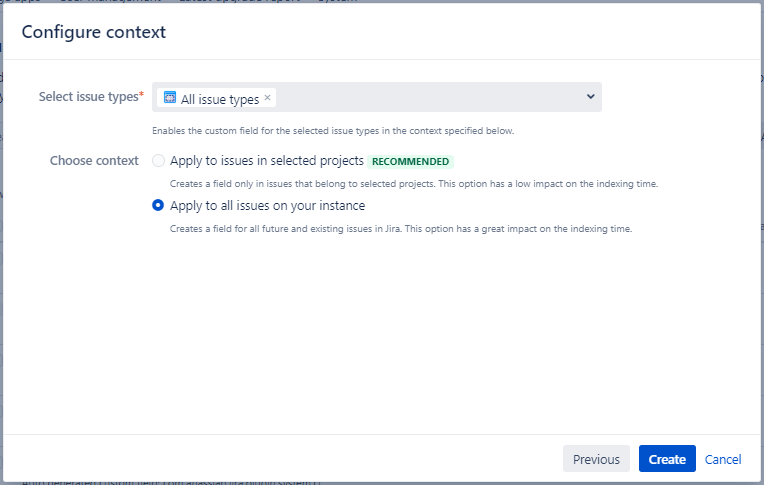Select Apply to issues in selected projects radio
The height and width of the screenshot is (485, 764).
click(x=158, y=161)
